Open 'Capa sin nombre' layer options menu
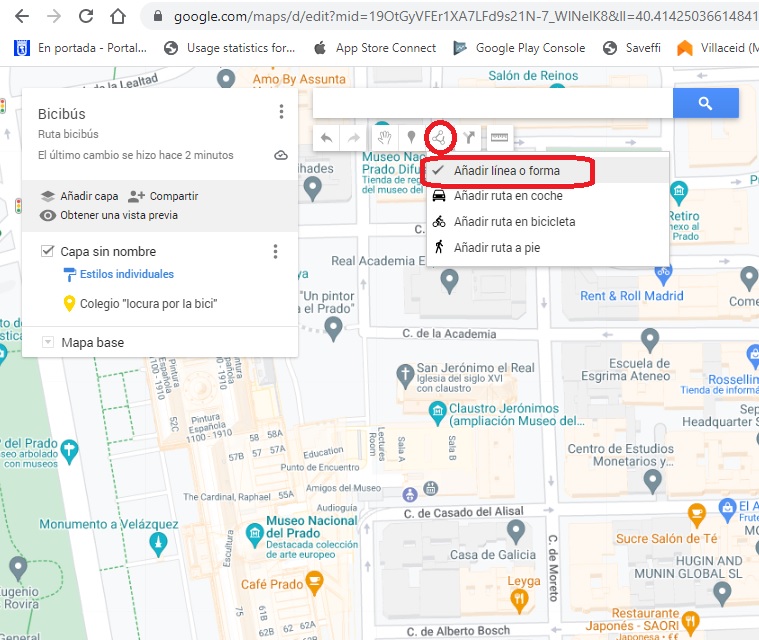This screenshot has height=640, width=759. point(275,252)
